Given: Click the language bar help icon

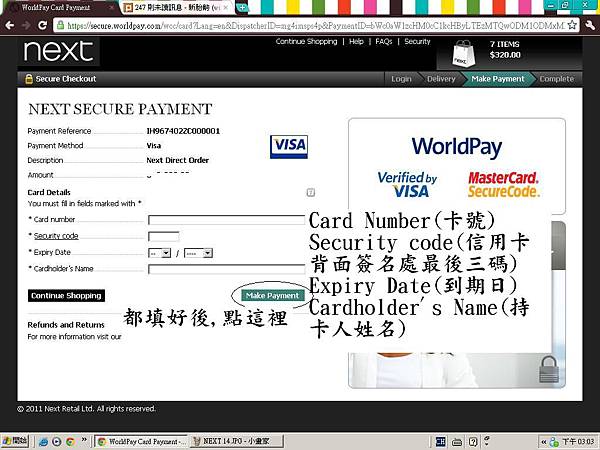Looking at the screenshot, I should pos(473,442).
